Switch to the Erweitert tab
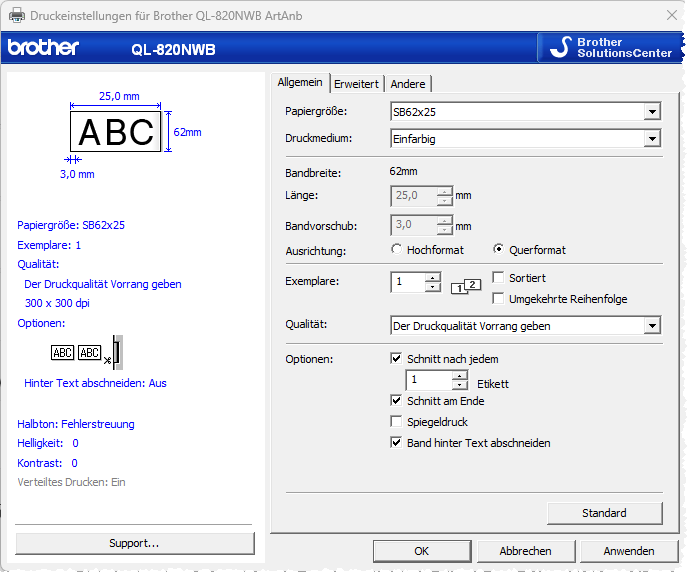This screenshot has width=688, height=572. 356,84
